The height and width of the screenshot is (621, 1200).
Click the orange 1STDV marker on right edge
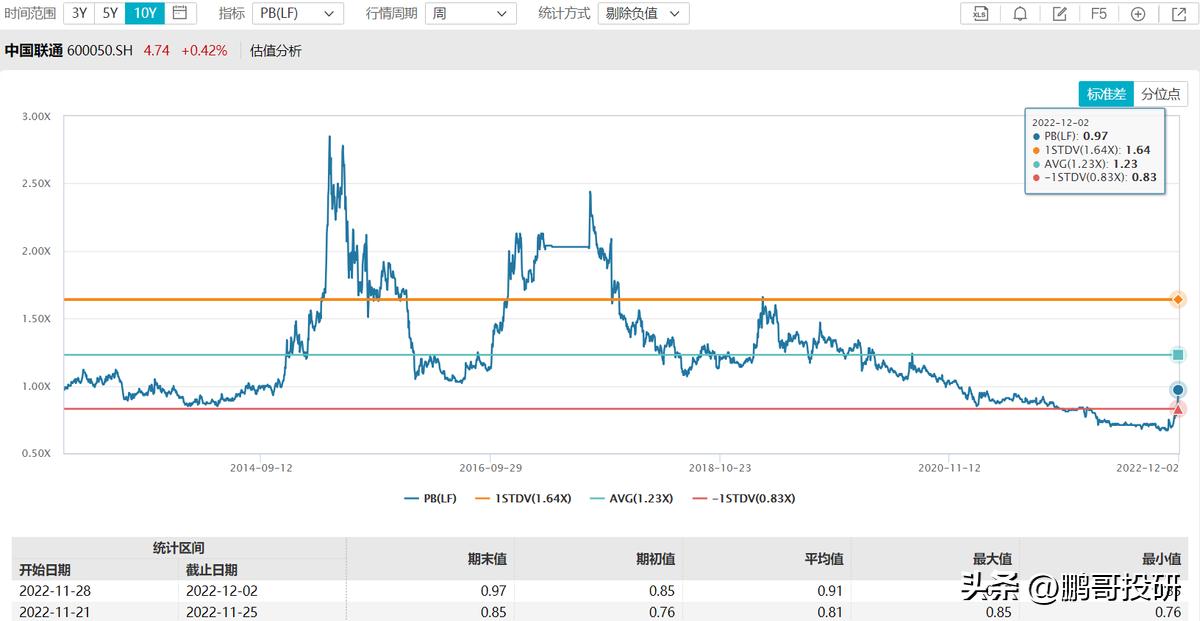tap(1176, 298)
